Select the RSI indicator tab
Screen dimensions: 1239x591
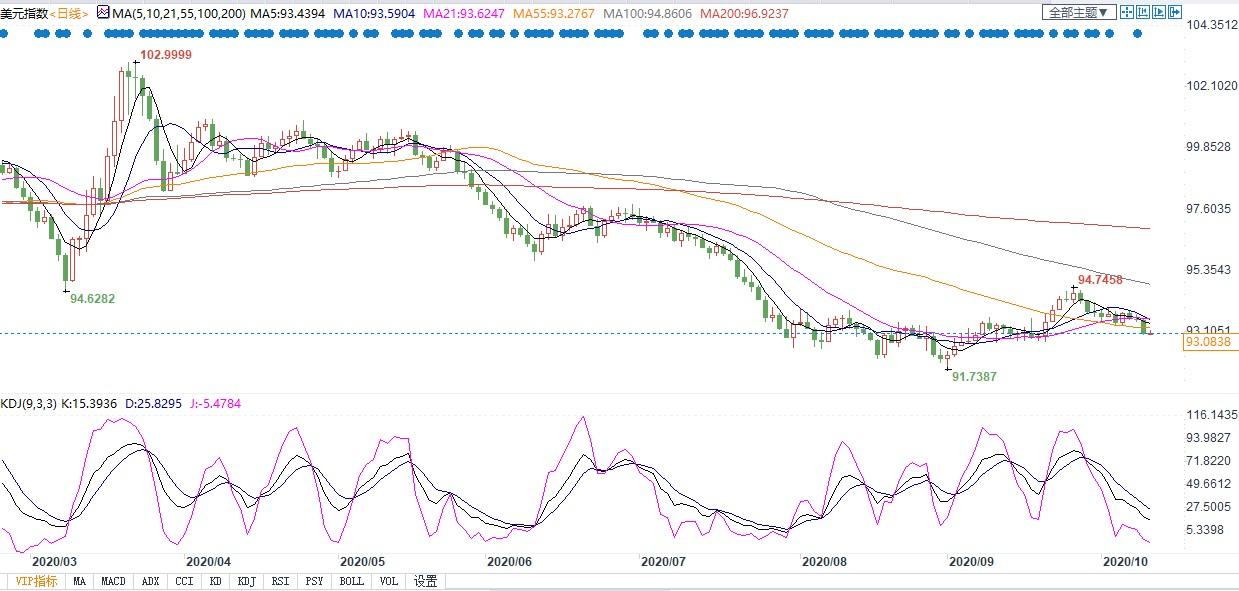282,581
